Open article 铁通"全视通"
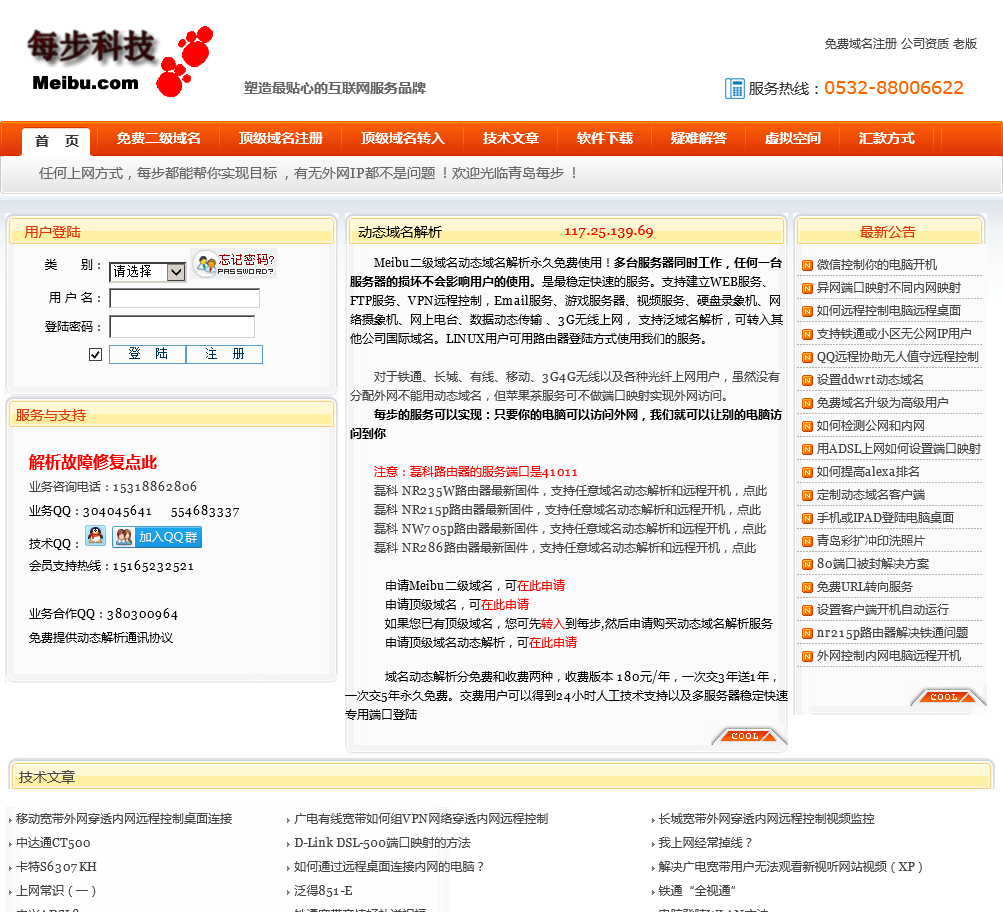Screen dimensions: 1003x912 pyautogui.click(x=697, y=892)
